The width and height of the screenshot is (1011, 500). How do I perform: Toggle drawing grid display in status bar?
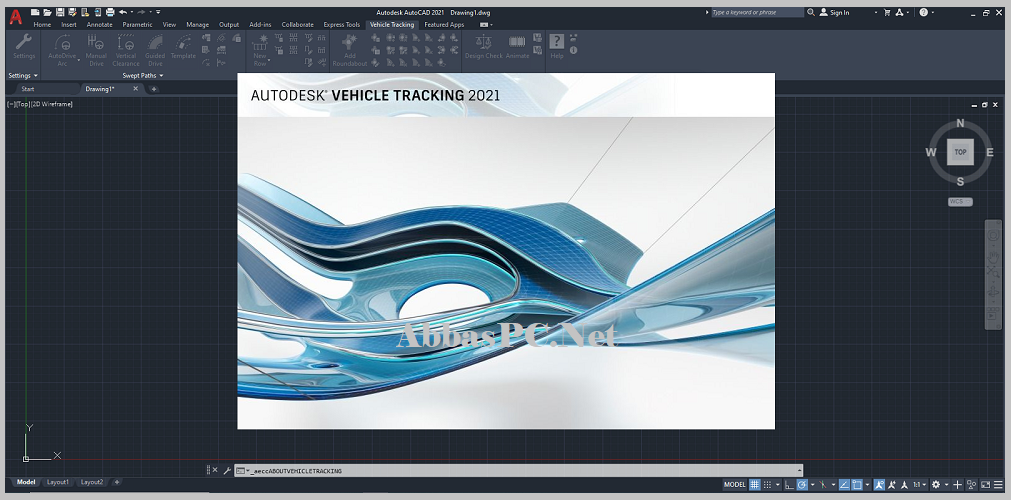pyautogui.click(x=754, y=485)
